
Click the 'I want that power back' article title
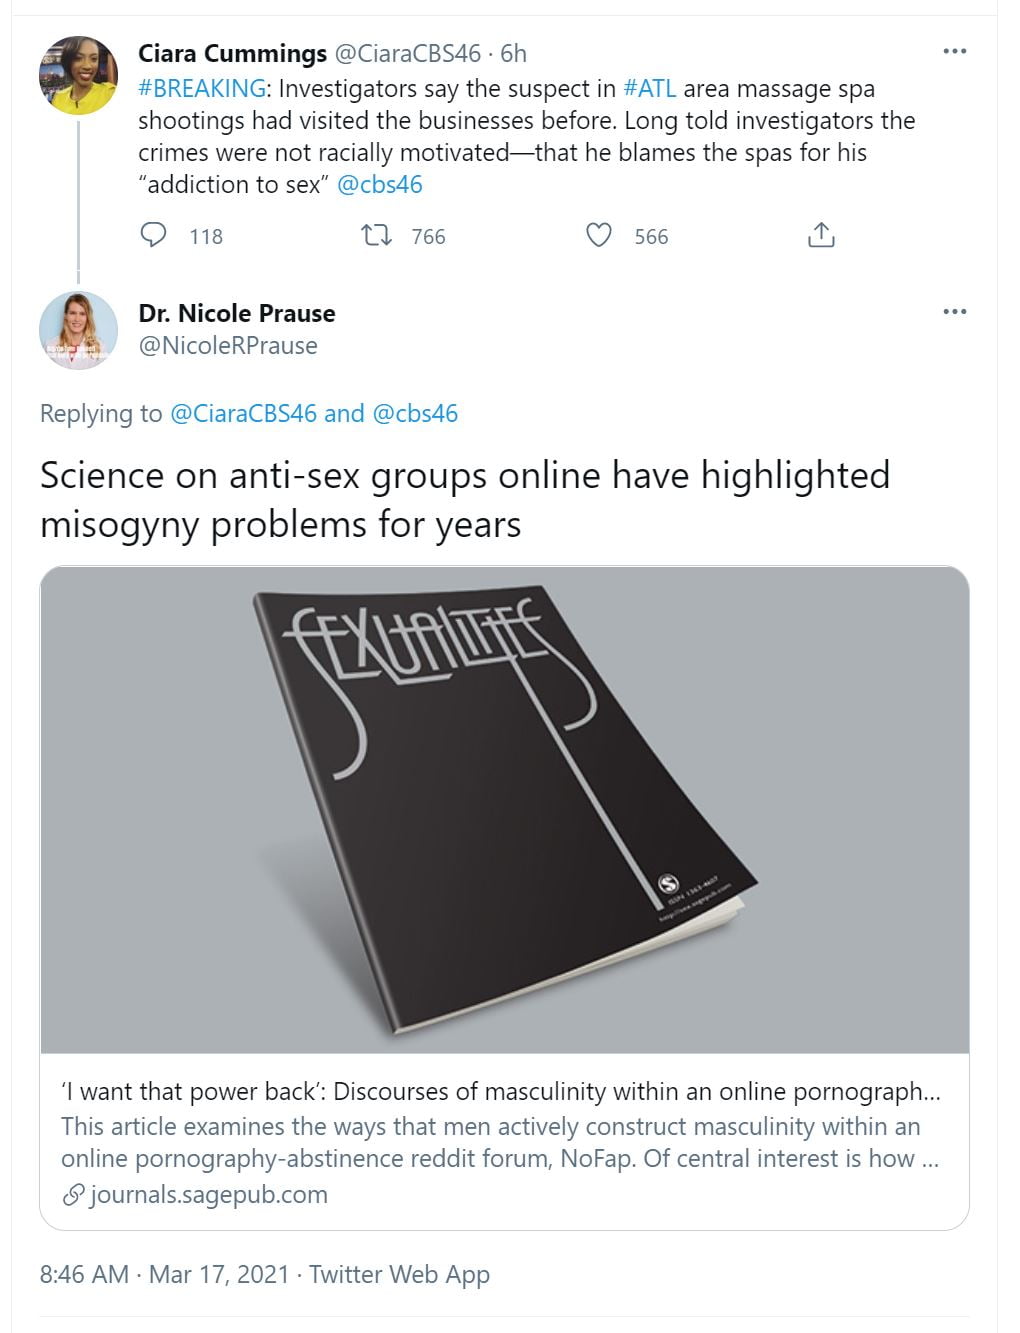pyautogui.click(x=500, y=1091)
